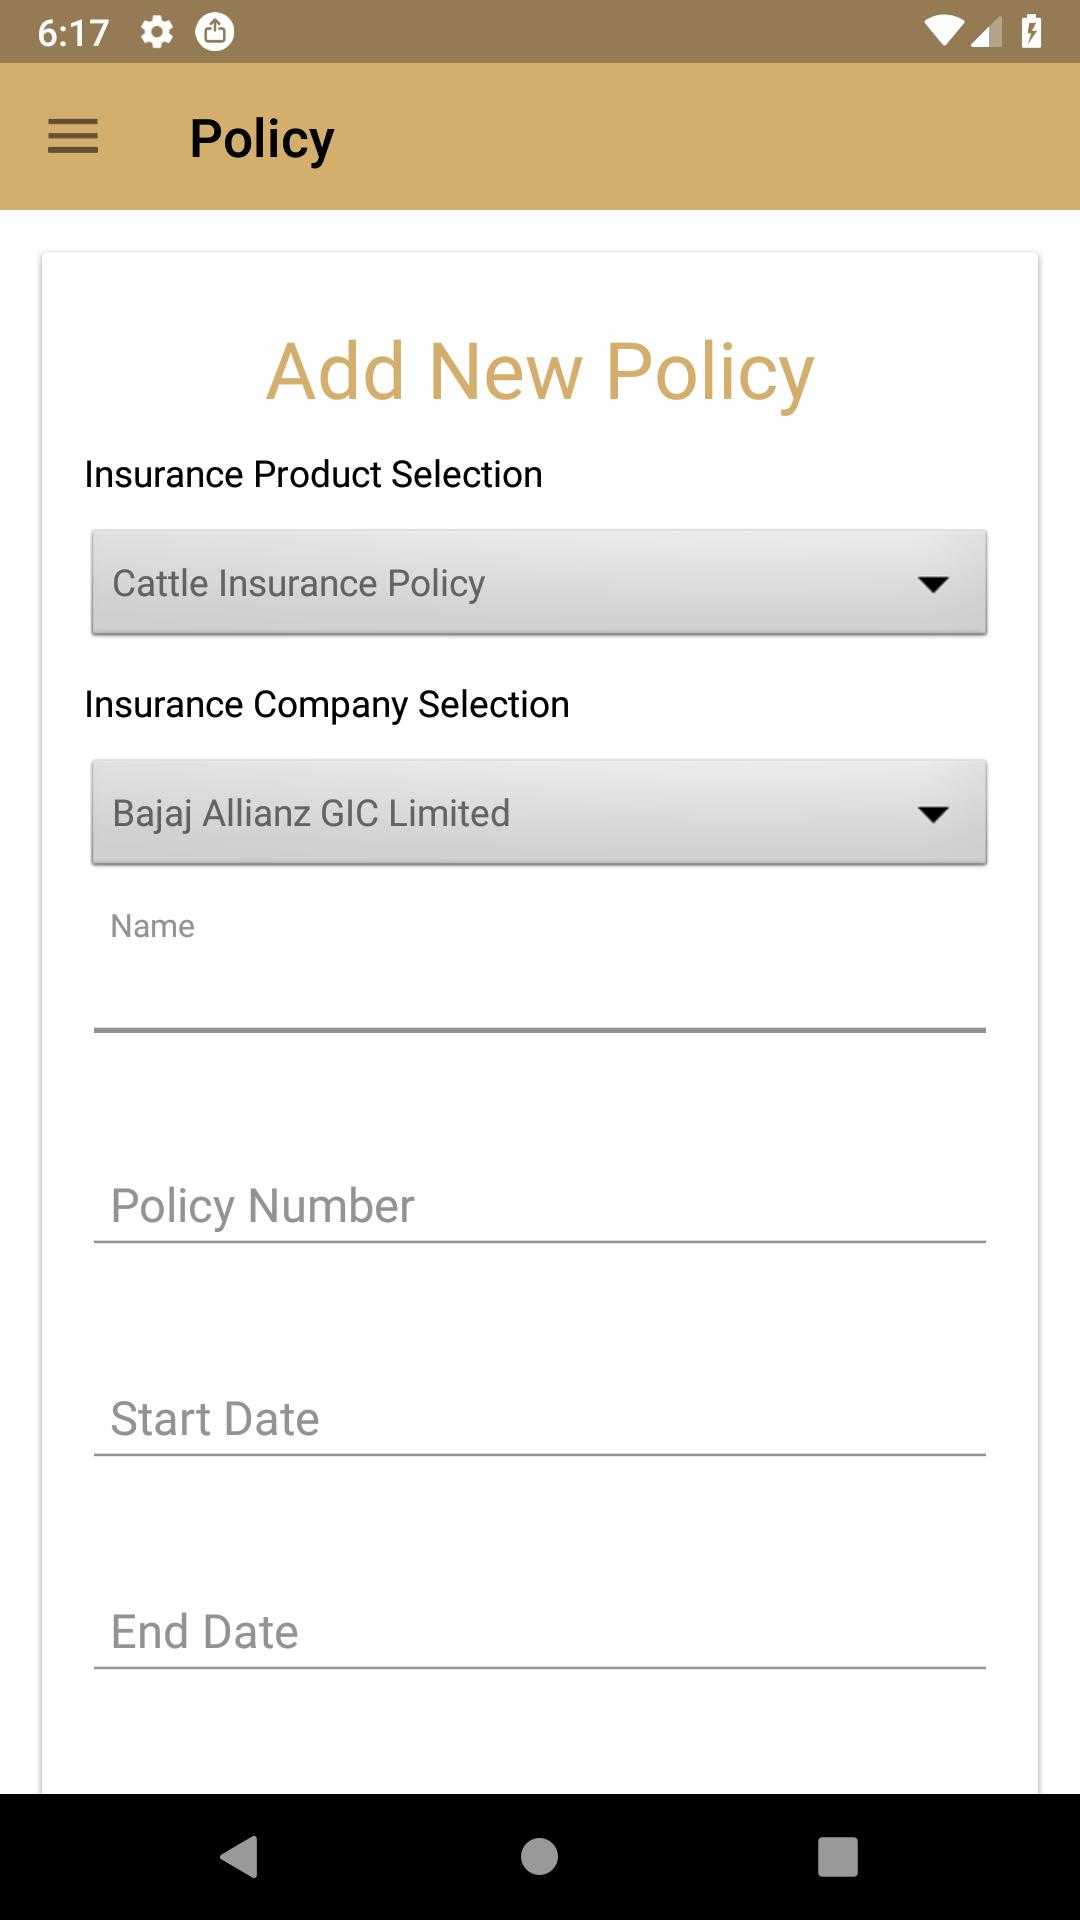Tap the upload notification icon in status bar
The image size is (1080, 1920).
214,32
